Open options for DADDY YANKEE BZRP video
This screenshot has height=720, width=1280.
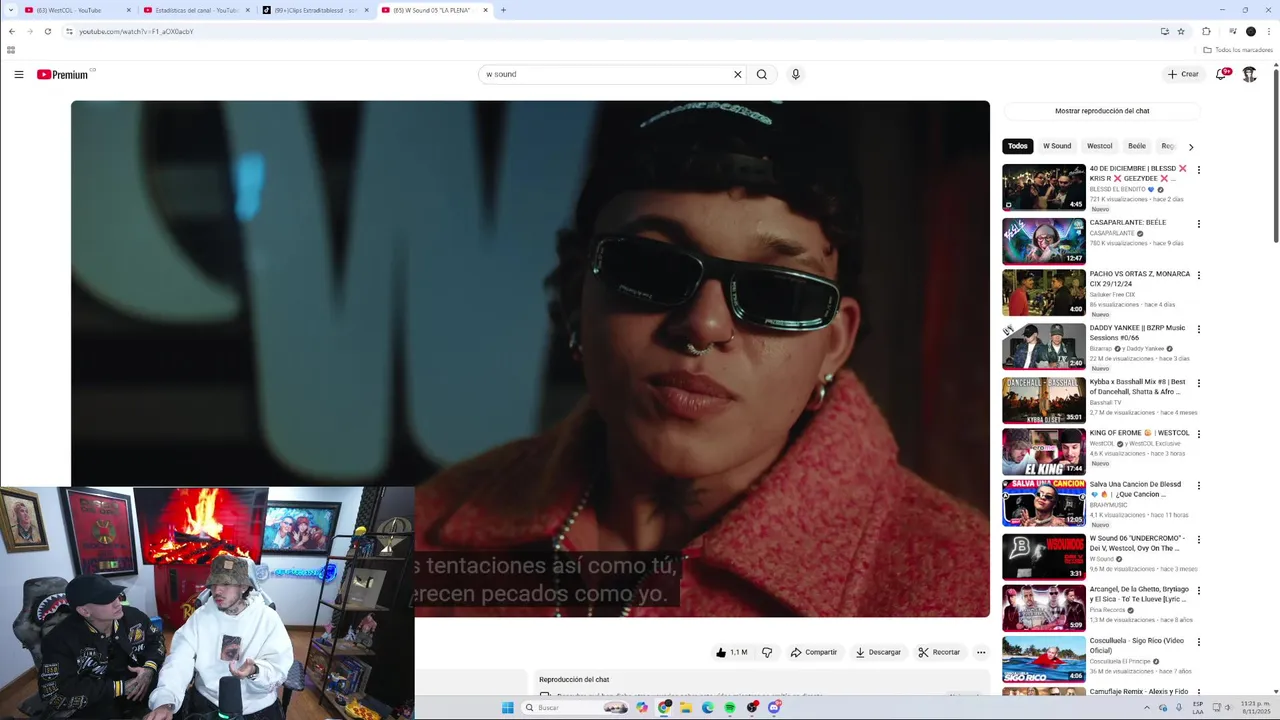(x=1198, y=329)
